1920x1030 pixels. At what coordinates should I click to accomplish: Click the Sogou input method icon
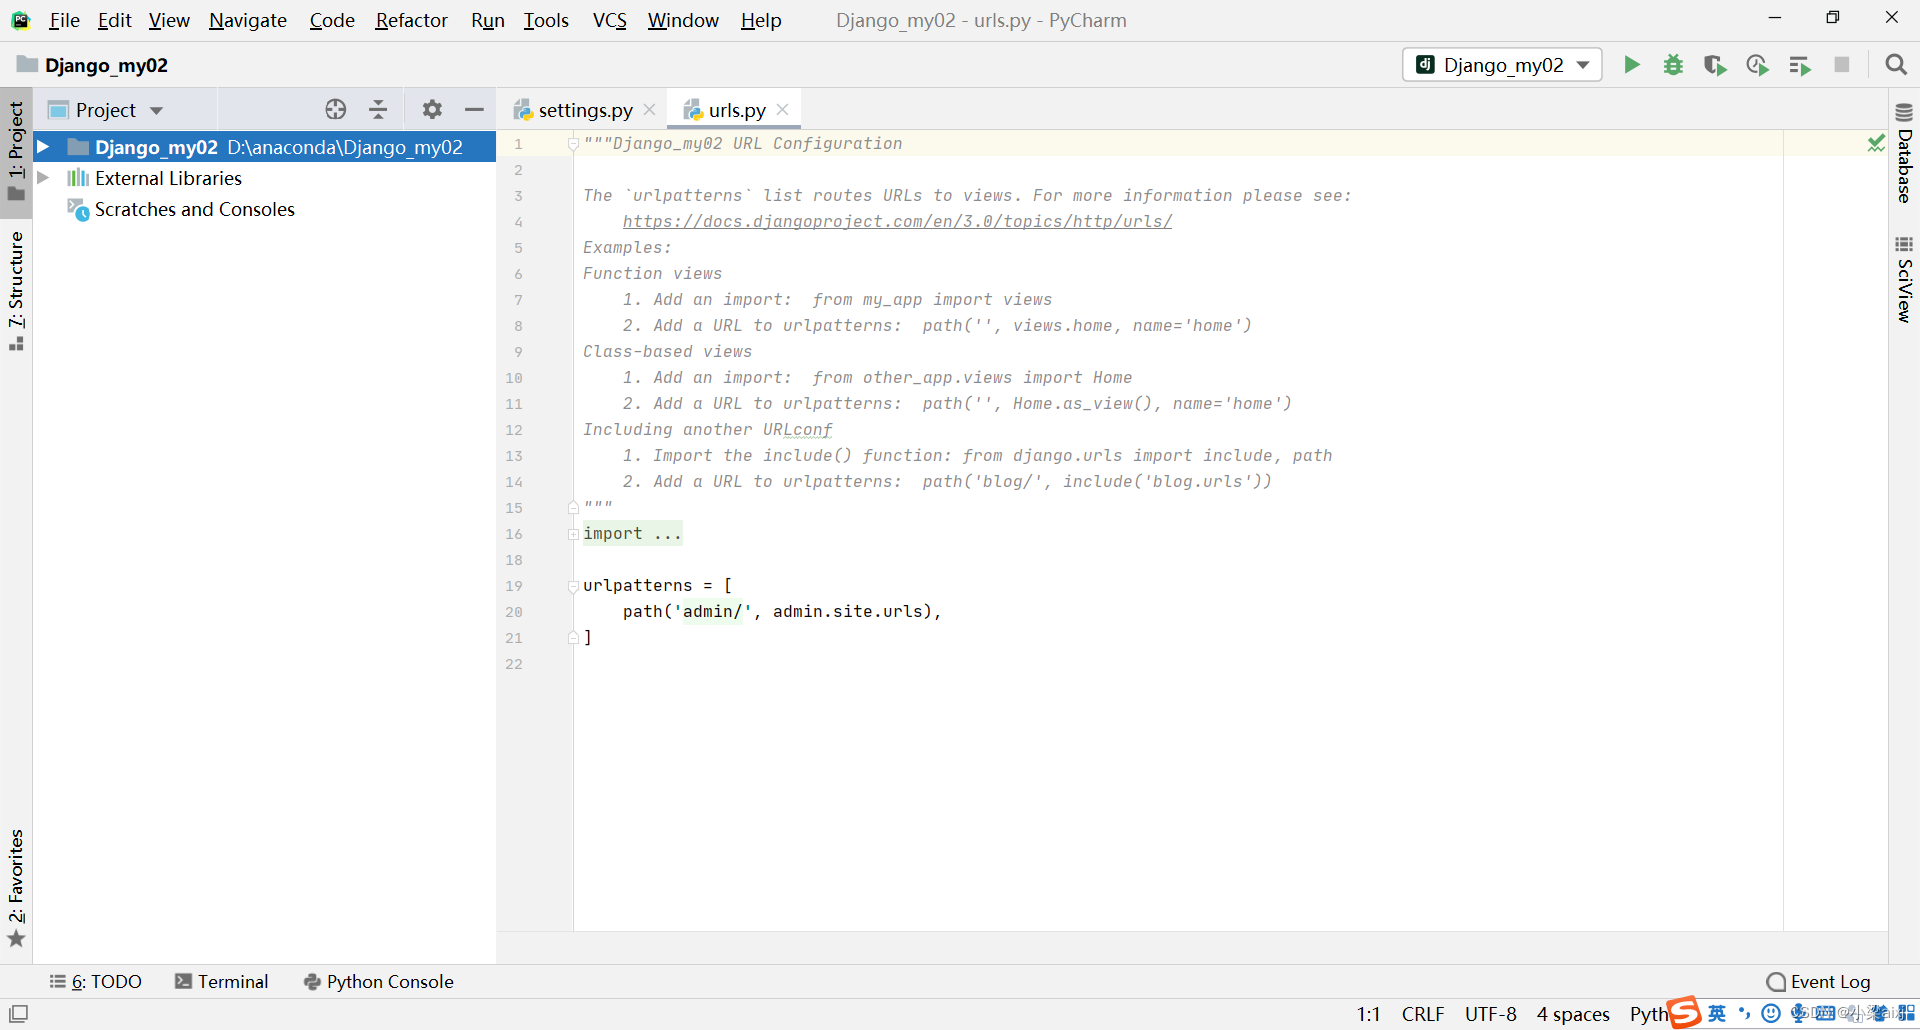pos(1684,1012)
